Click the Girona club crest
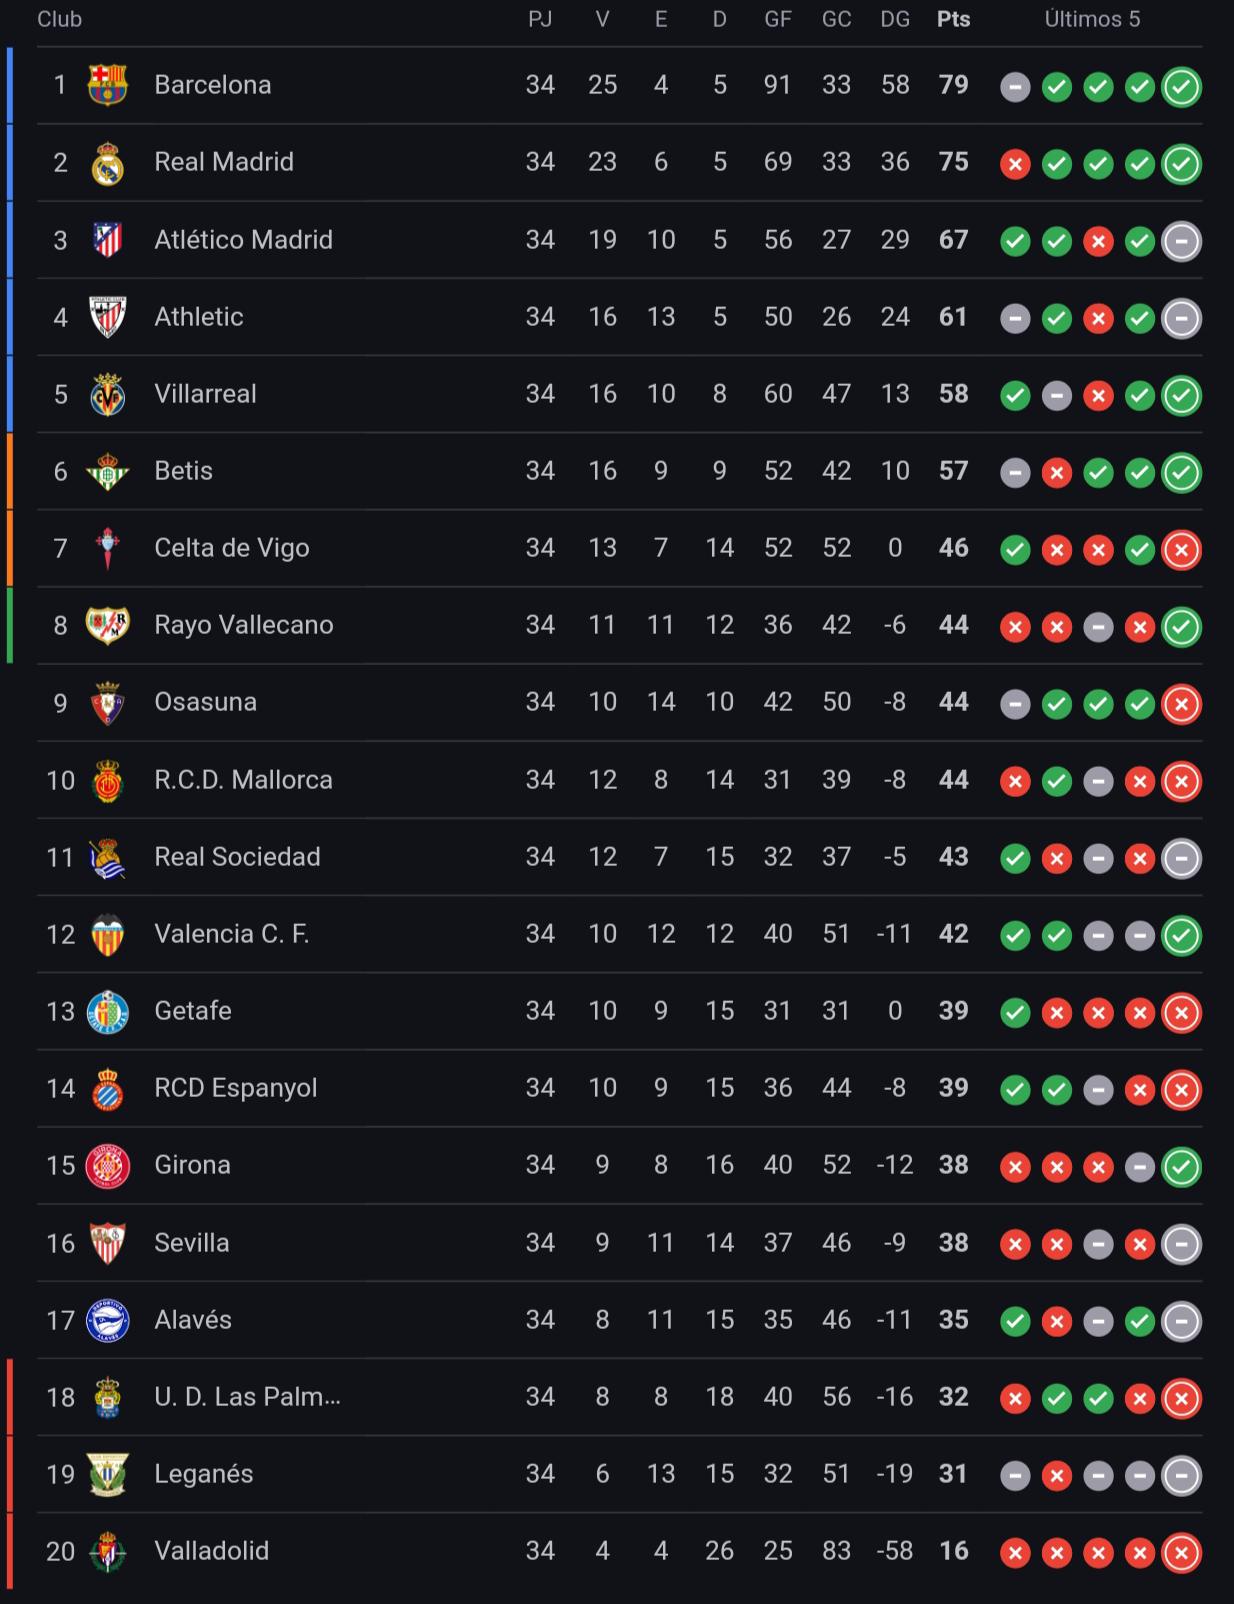 pos(107,1166)
